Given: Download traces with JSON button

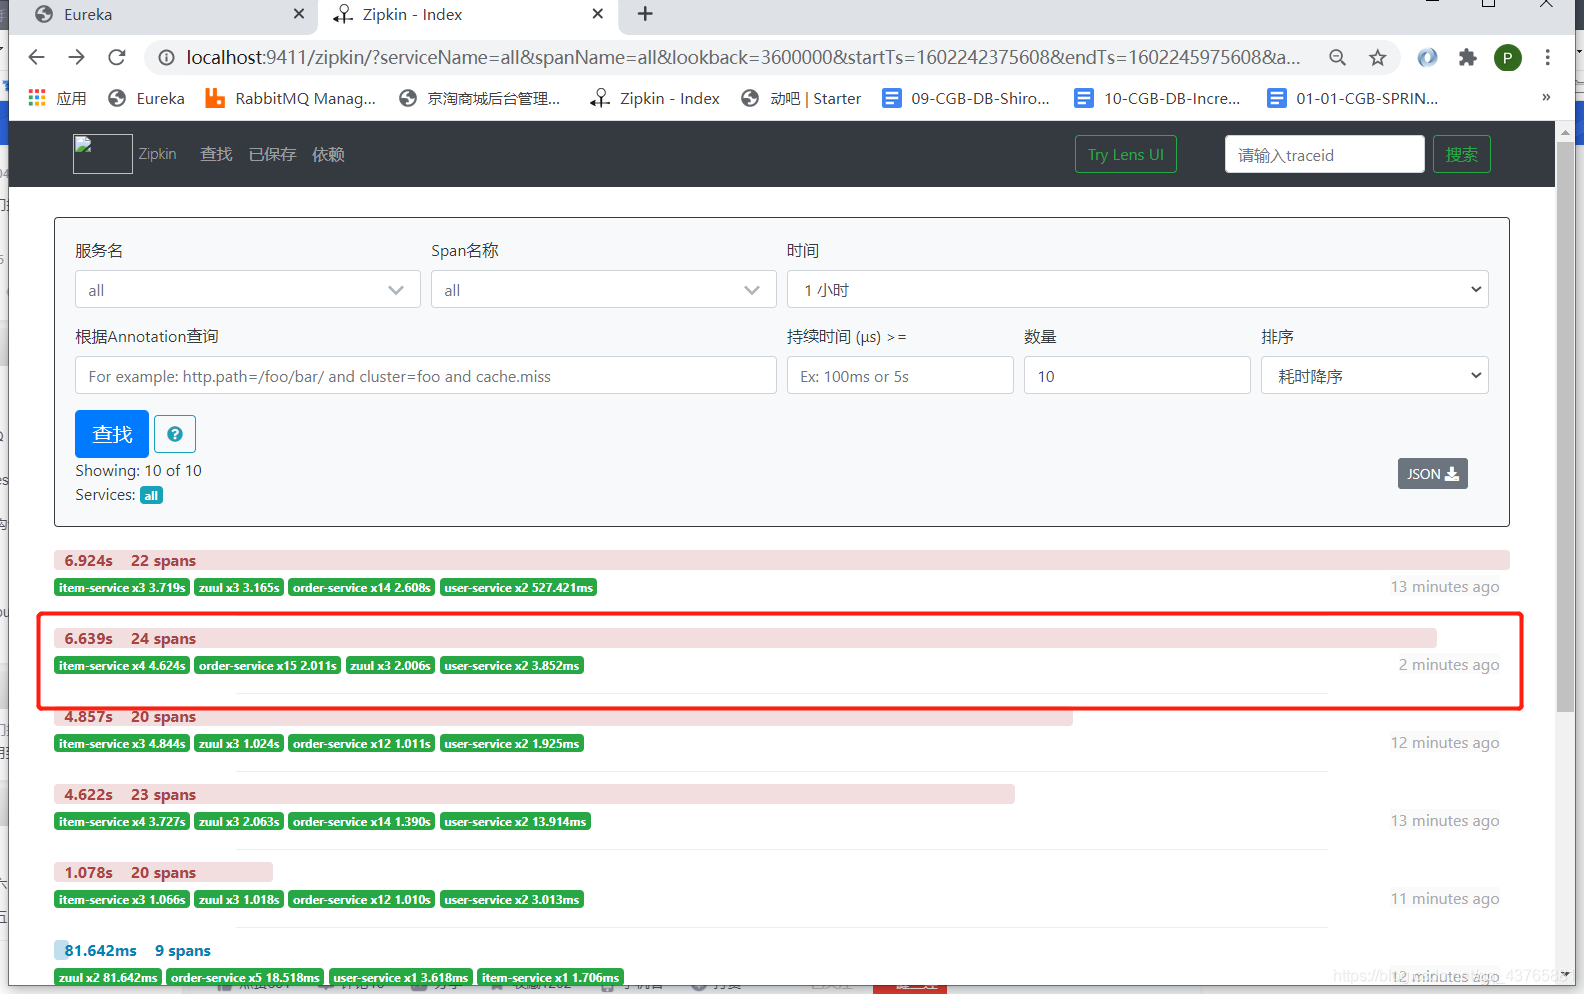Looking at the screenshot, I should [1433, 473].
